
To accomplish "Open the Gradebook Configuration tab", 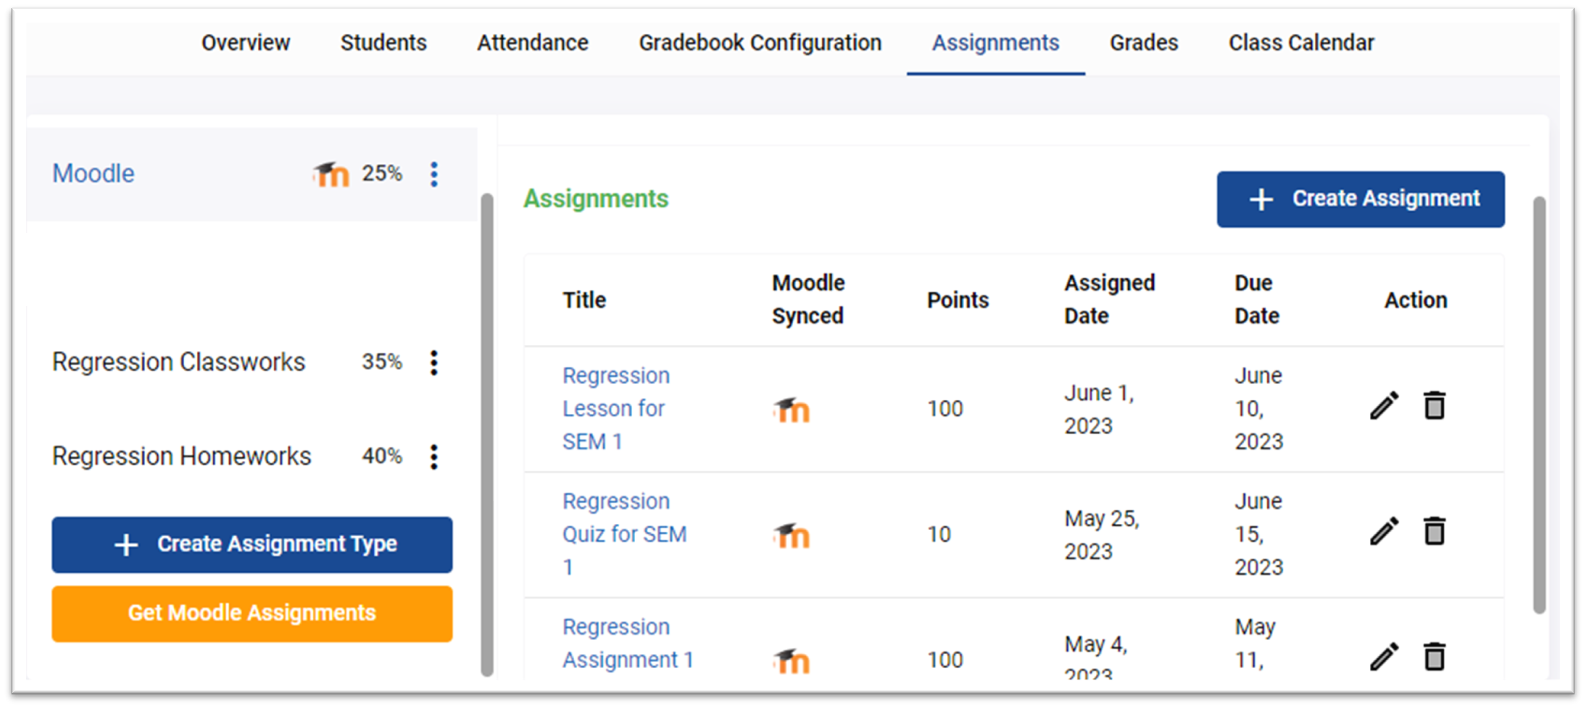I will point(760,43).
